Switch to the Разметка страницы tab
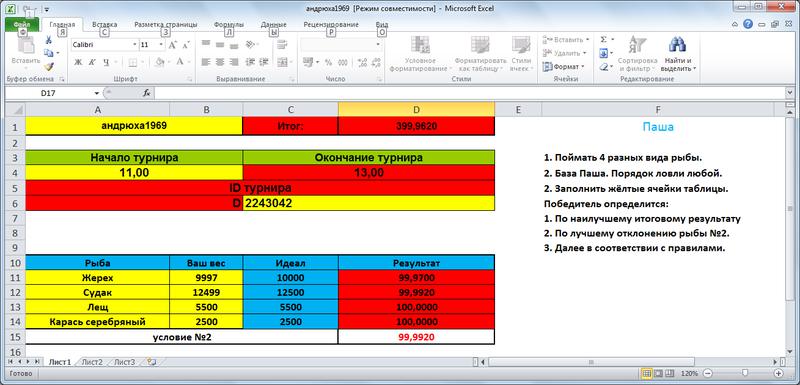This screenshot has width=800, height=385. click(165, 24)
